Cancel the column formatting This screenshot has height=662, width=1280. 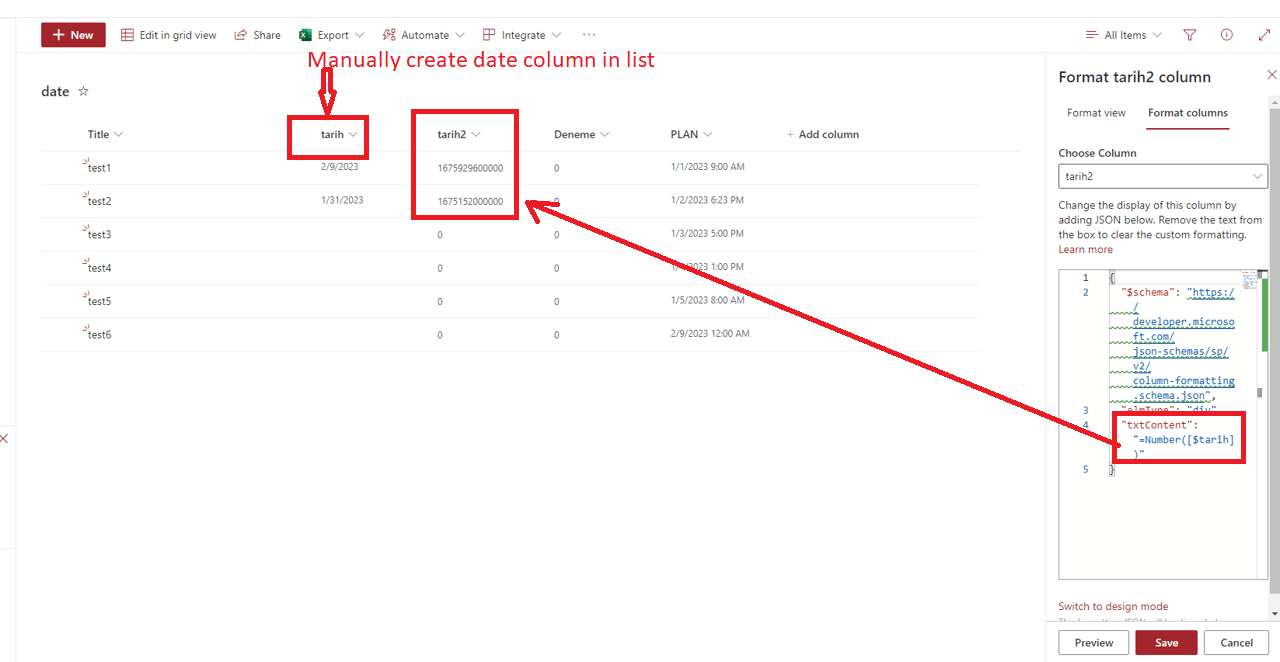tap(1236, 642)
